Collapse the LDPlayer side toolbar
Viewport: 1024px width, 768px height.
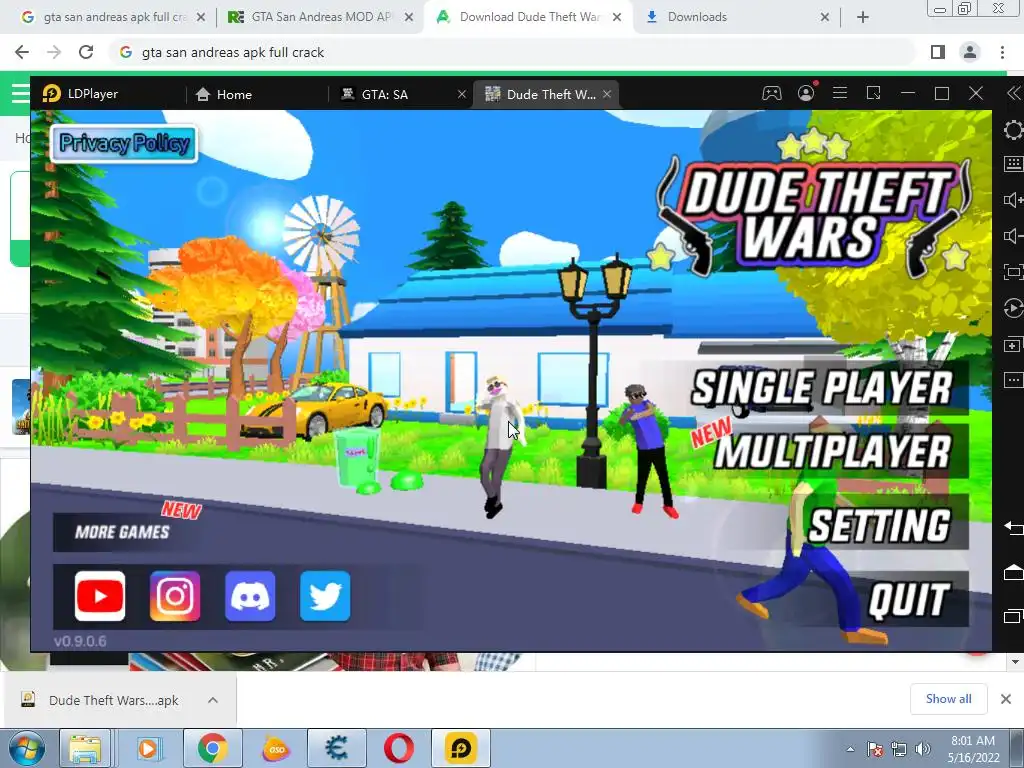[x=1013, y=93]
